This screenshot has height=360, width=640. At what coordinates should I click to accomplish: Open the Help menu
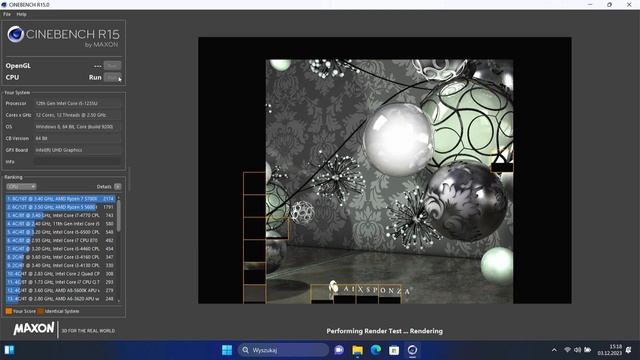(x=22, y=14)
